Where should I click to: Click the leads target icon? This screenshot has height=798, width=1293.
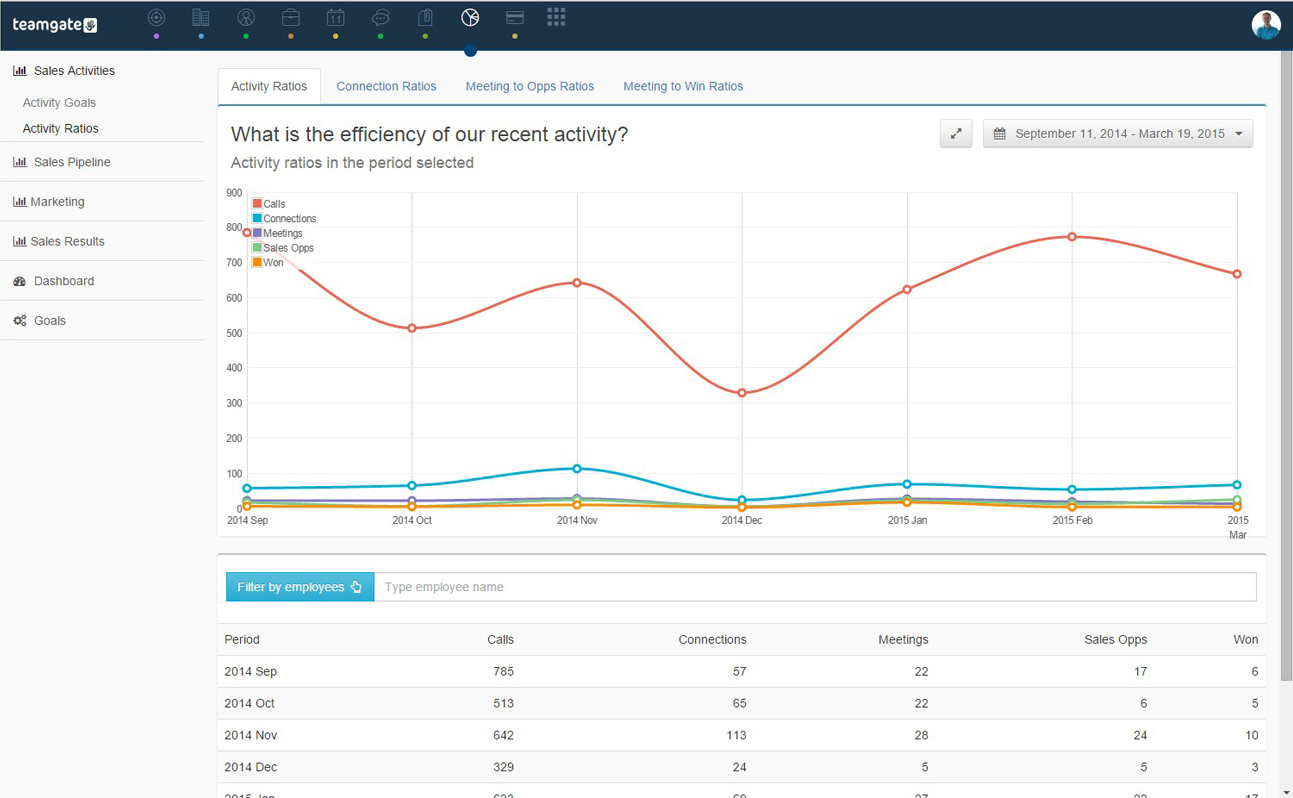tap(156, 17)
